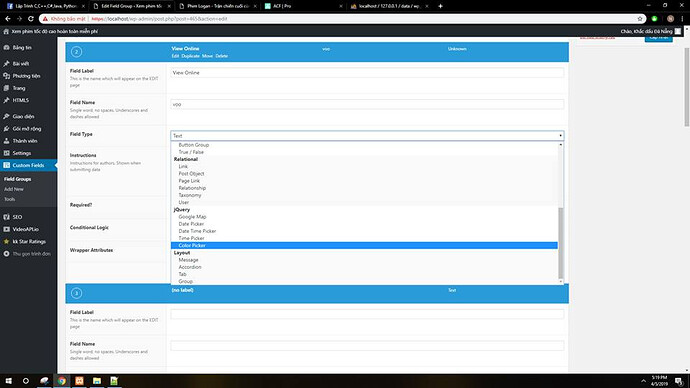The height and width of the screenshot is (388, 690).
Task: Click the View Online Field Label input
Action: [x=367, y=73]
